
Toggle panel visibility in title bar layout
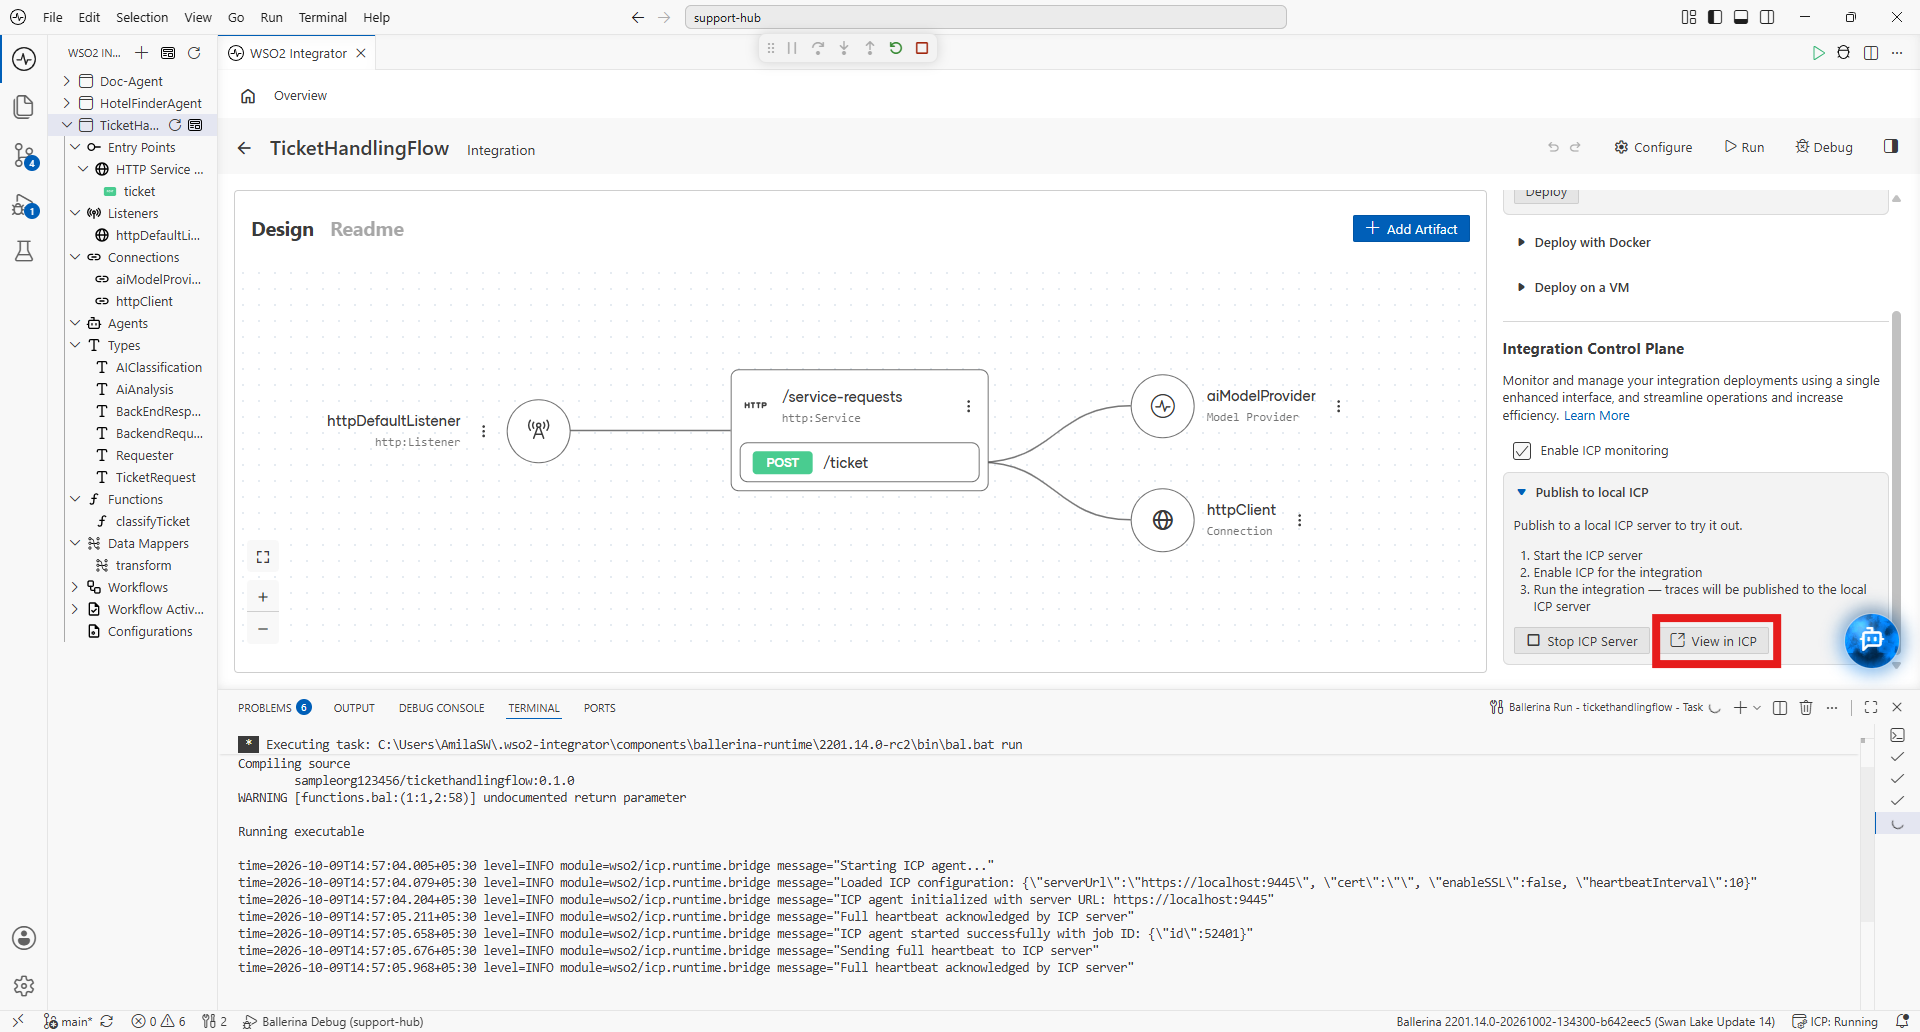tap(1741, 17)
